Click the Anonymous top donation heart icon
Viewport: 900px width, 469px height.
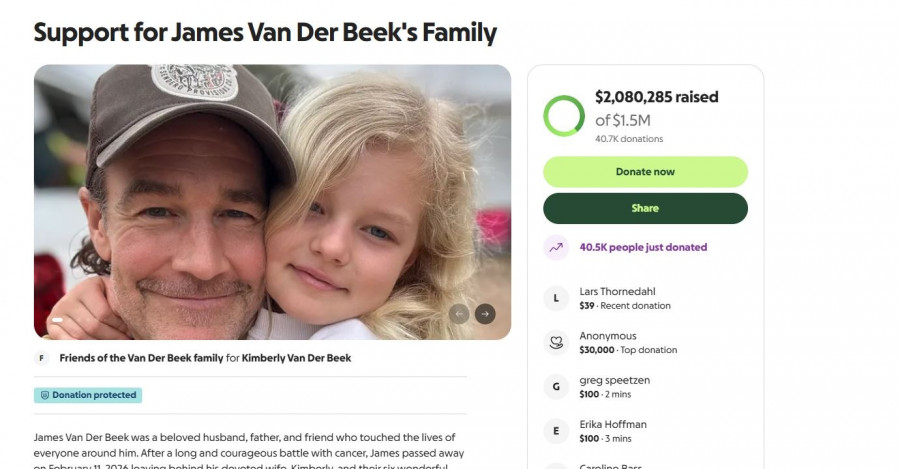pyautogui.click(x=556, y=342)
